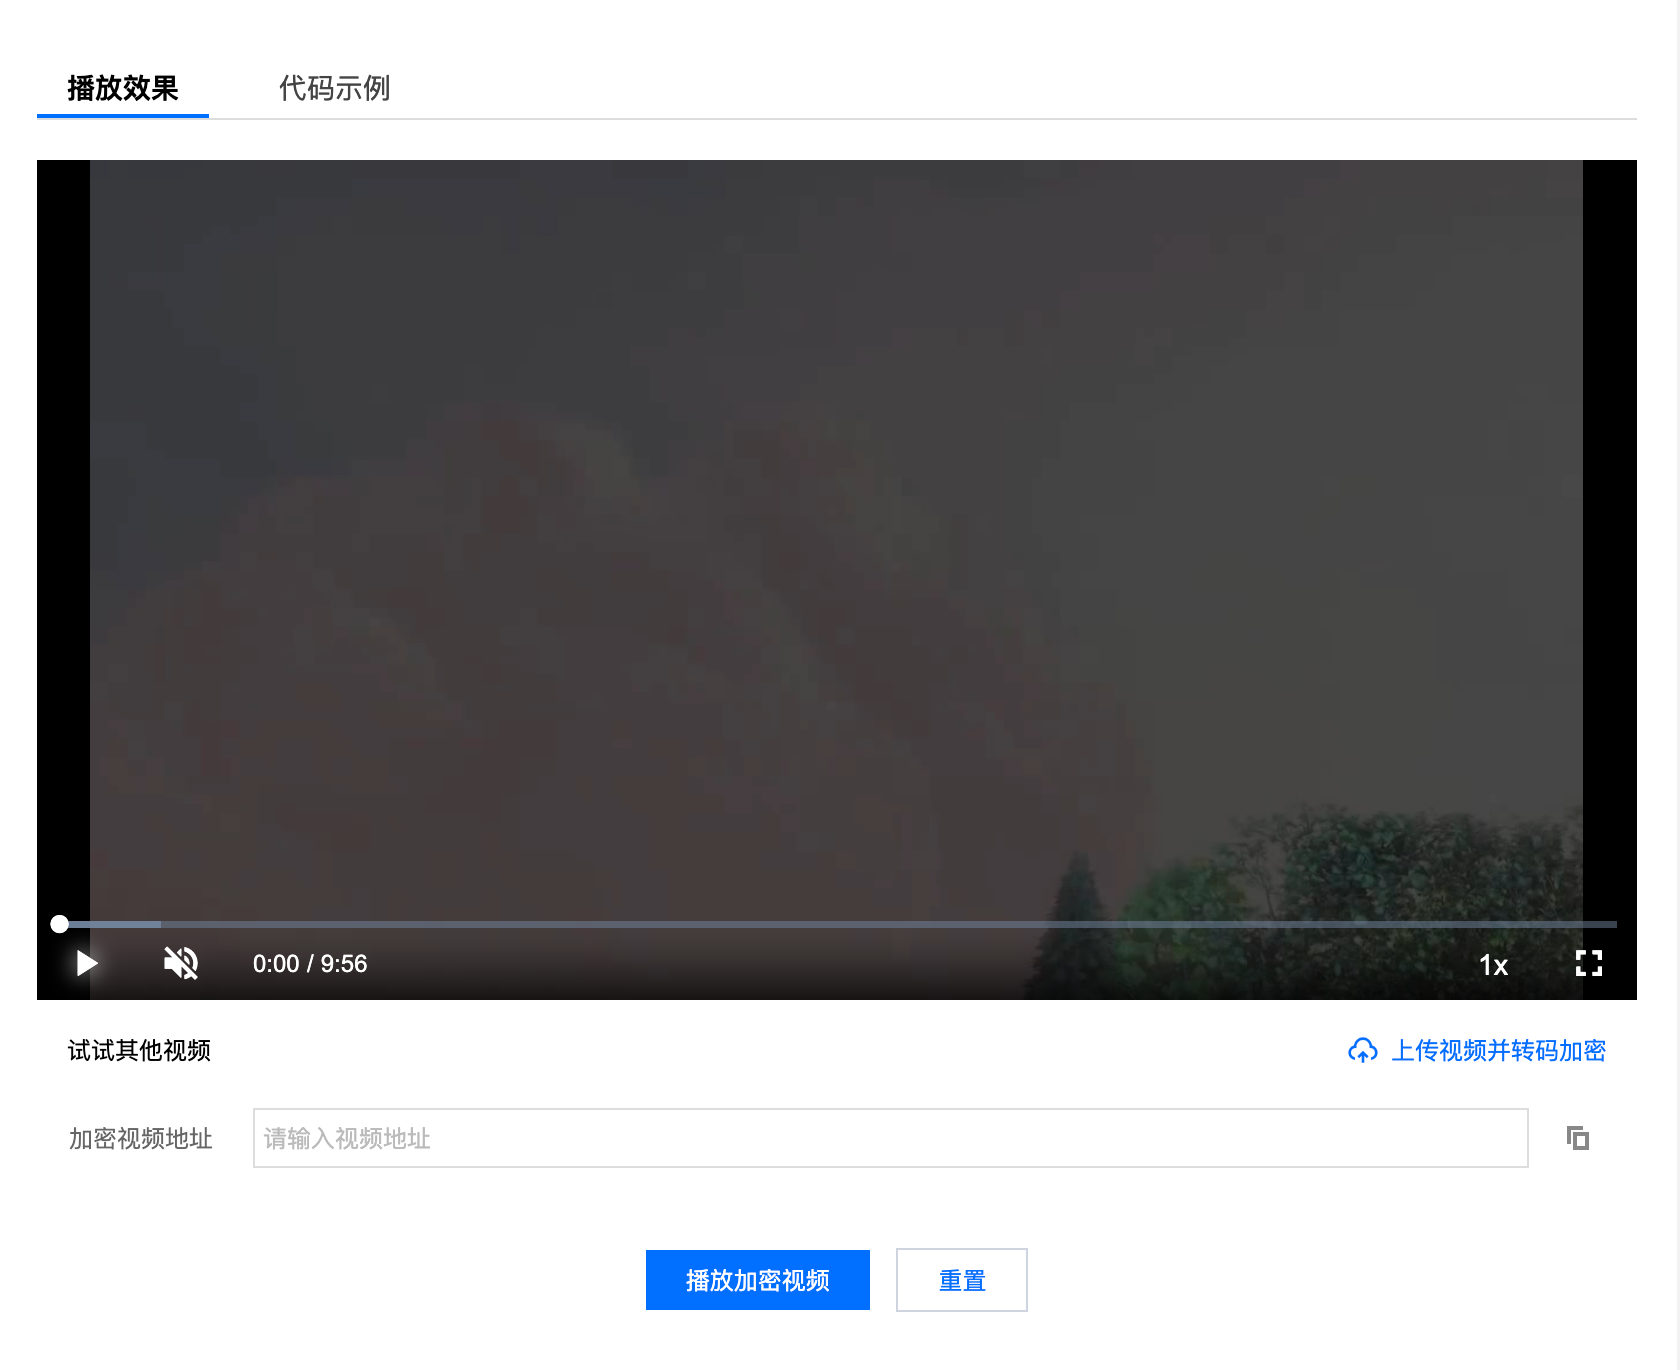The image size is (1680, 1370).
Task: Click the 重置 button
Action: (x=962, y=1280)
